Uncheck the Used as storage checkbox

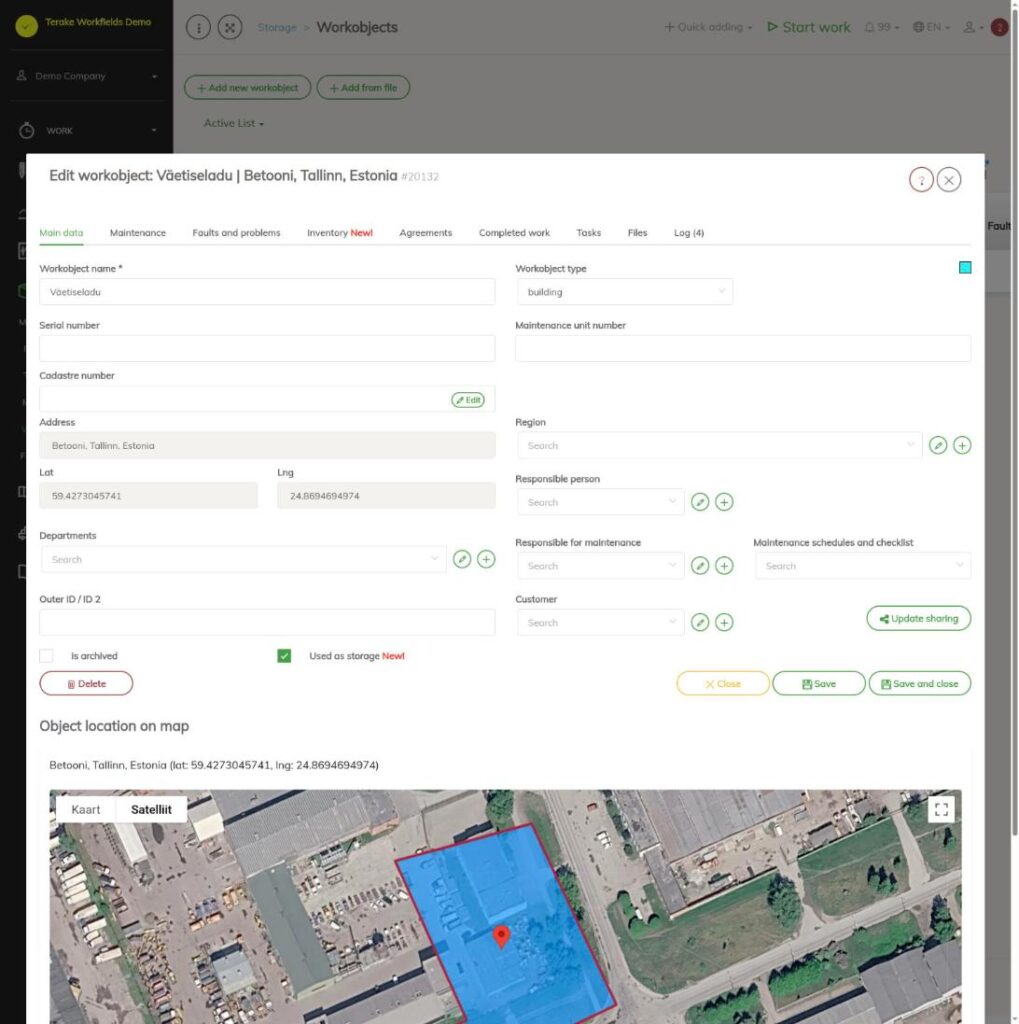284,656
